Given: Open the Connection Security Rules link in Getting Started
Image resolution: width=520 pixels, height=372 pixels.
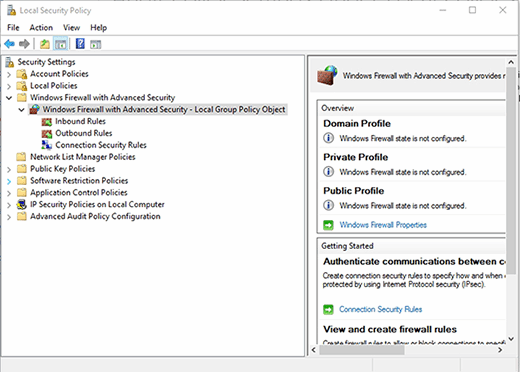Looking at the screenshot, I should coord(381,310).
